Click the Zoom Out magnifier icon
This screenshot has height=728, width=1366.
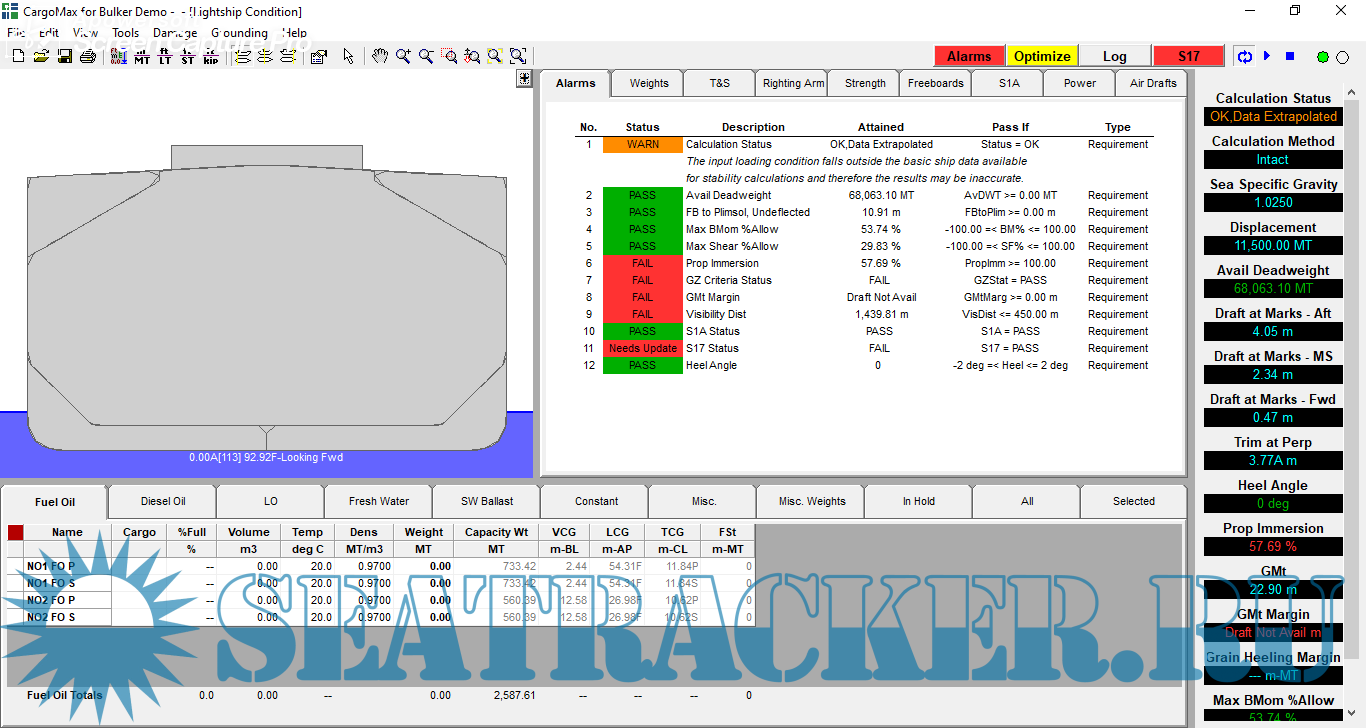426,56
